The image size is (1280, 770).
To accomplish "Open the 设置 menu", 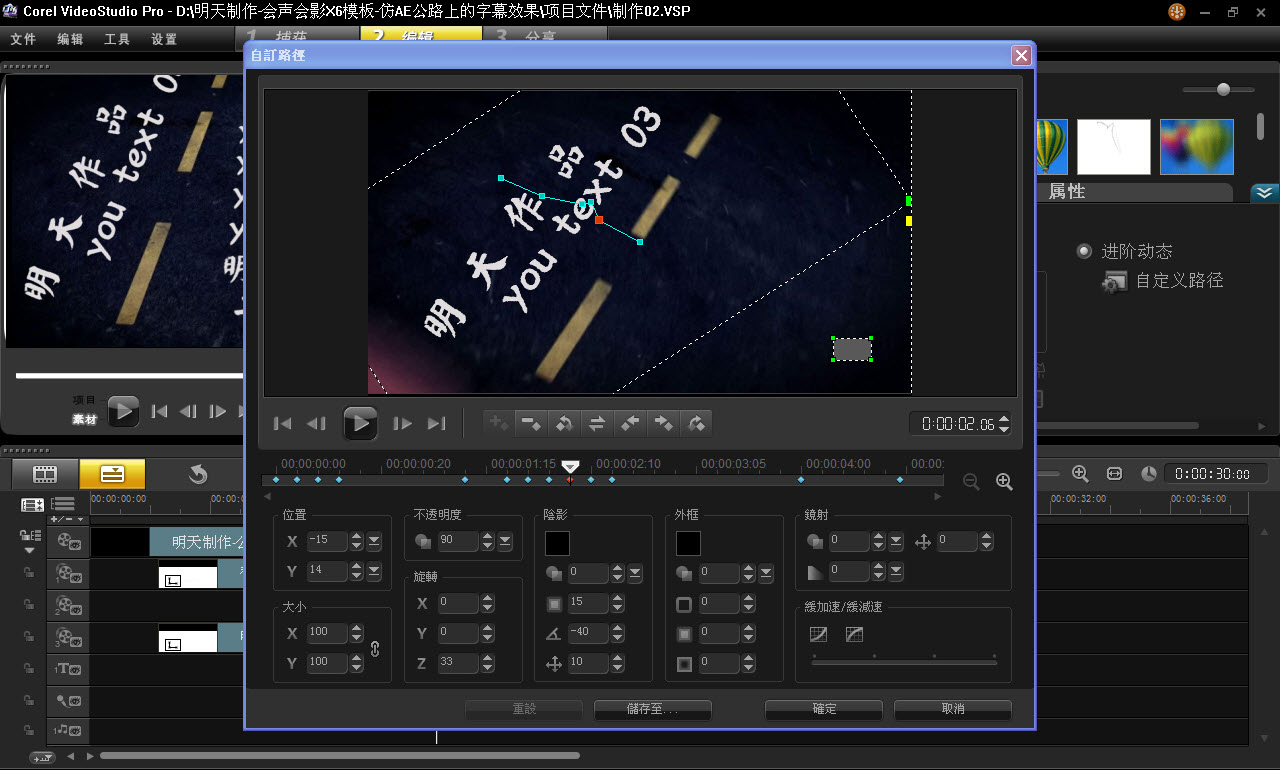I will pos(164,39).
